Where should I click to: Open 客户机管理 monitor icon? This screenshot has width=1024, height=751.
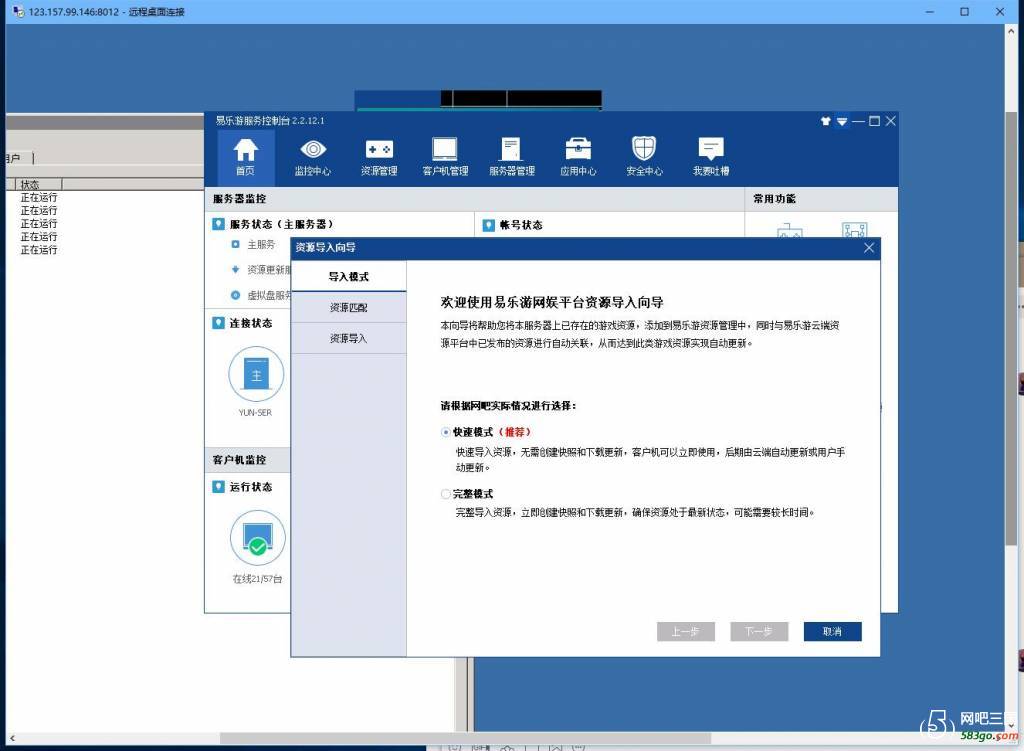445,157
